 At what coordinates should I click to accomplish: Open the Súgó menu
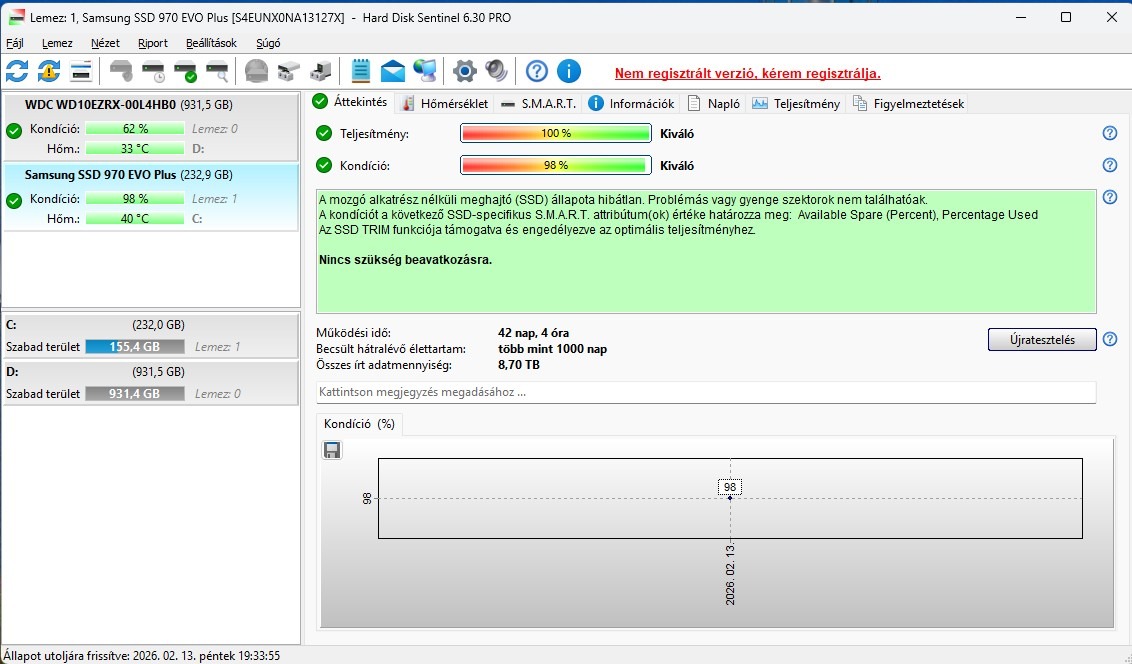point(268,43)
